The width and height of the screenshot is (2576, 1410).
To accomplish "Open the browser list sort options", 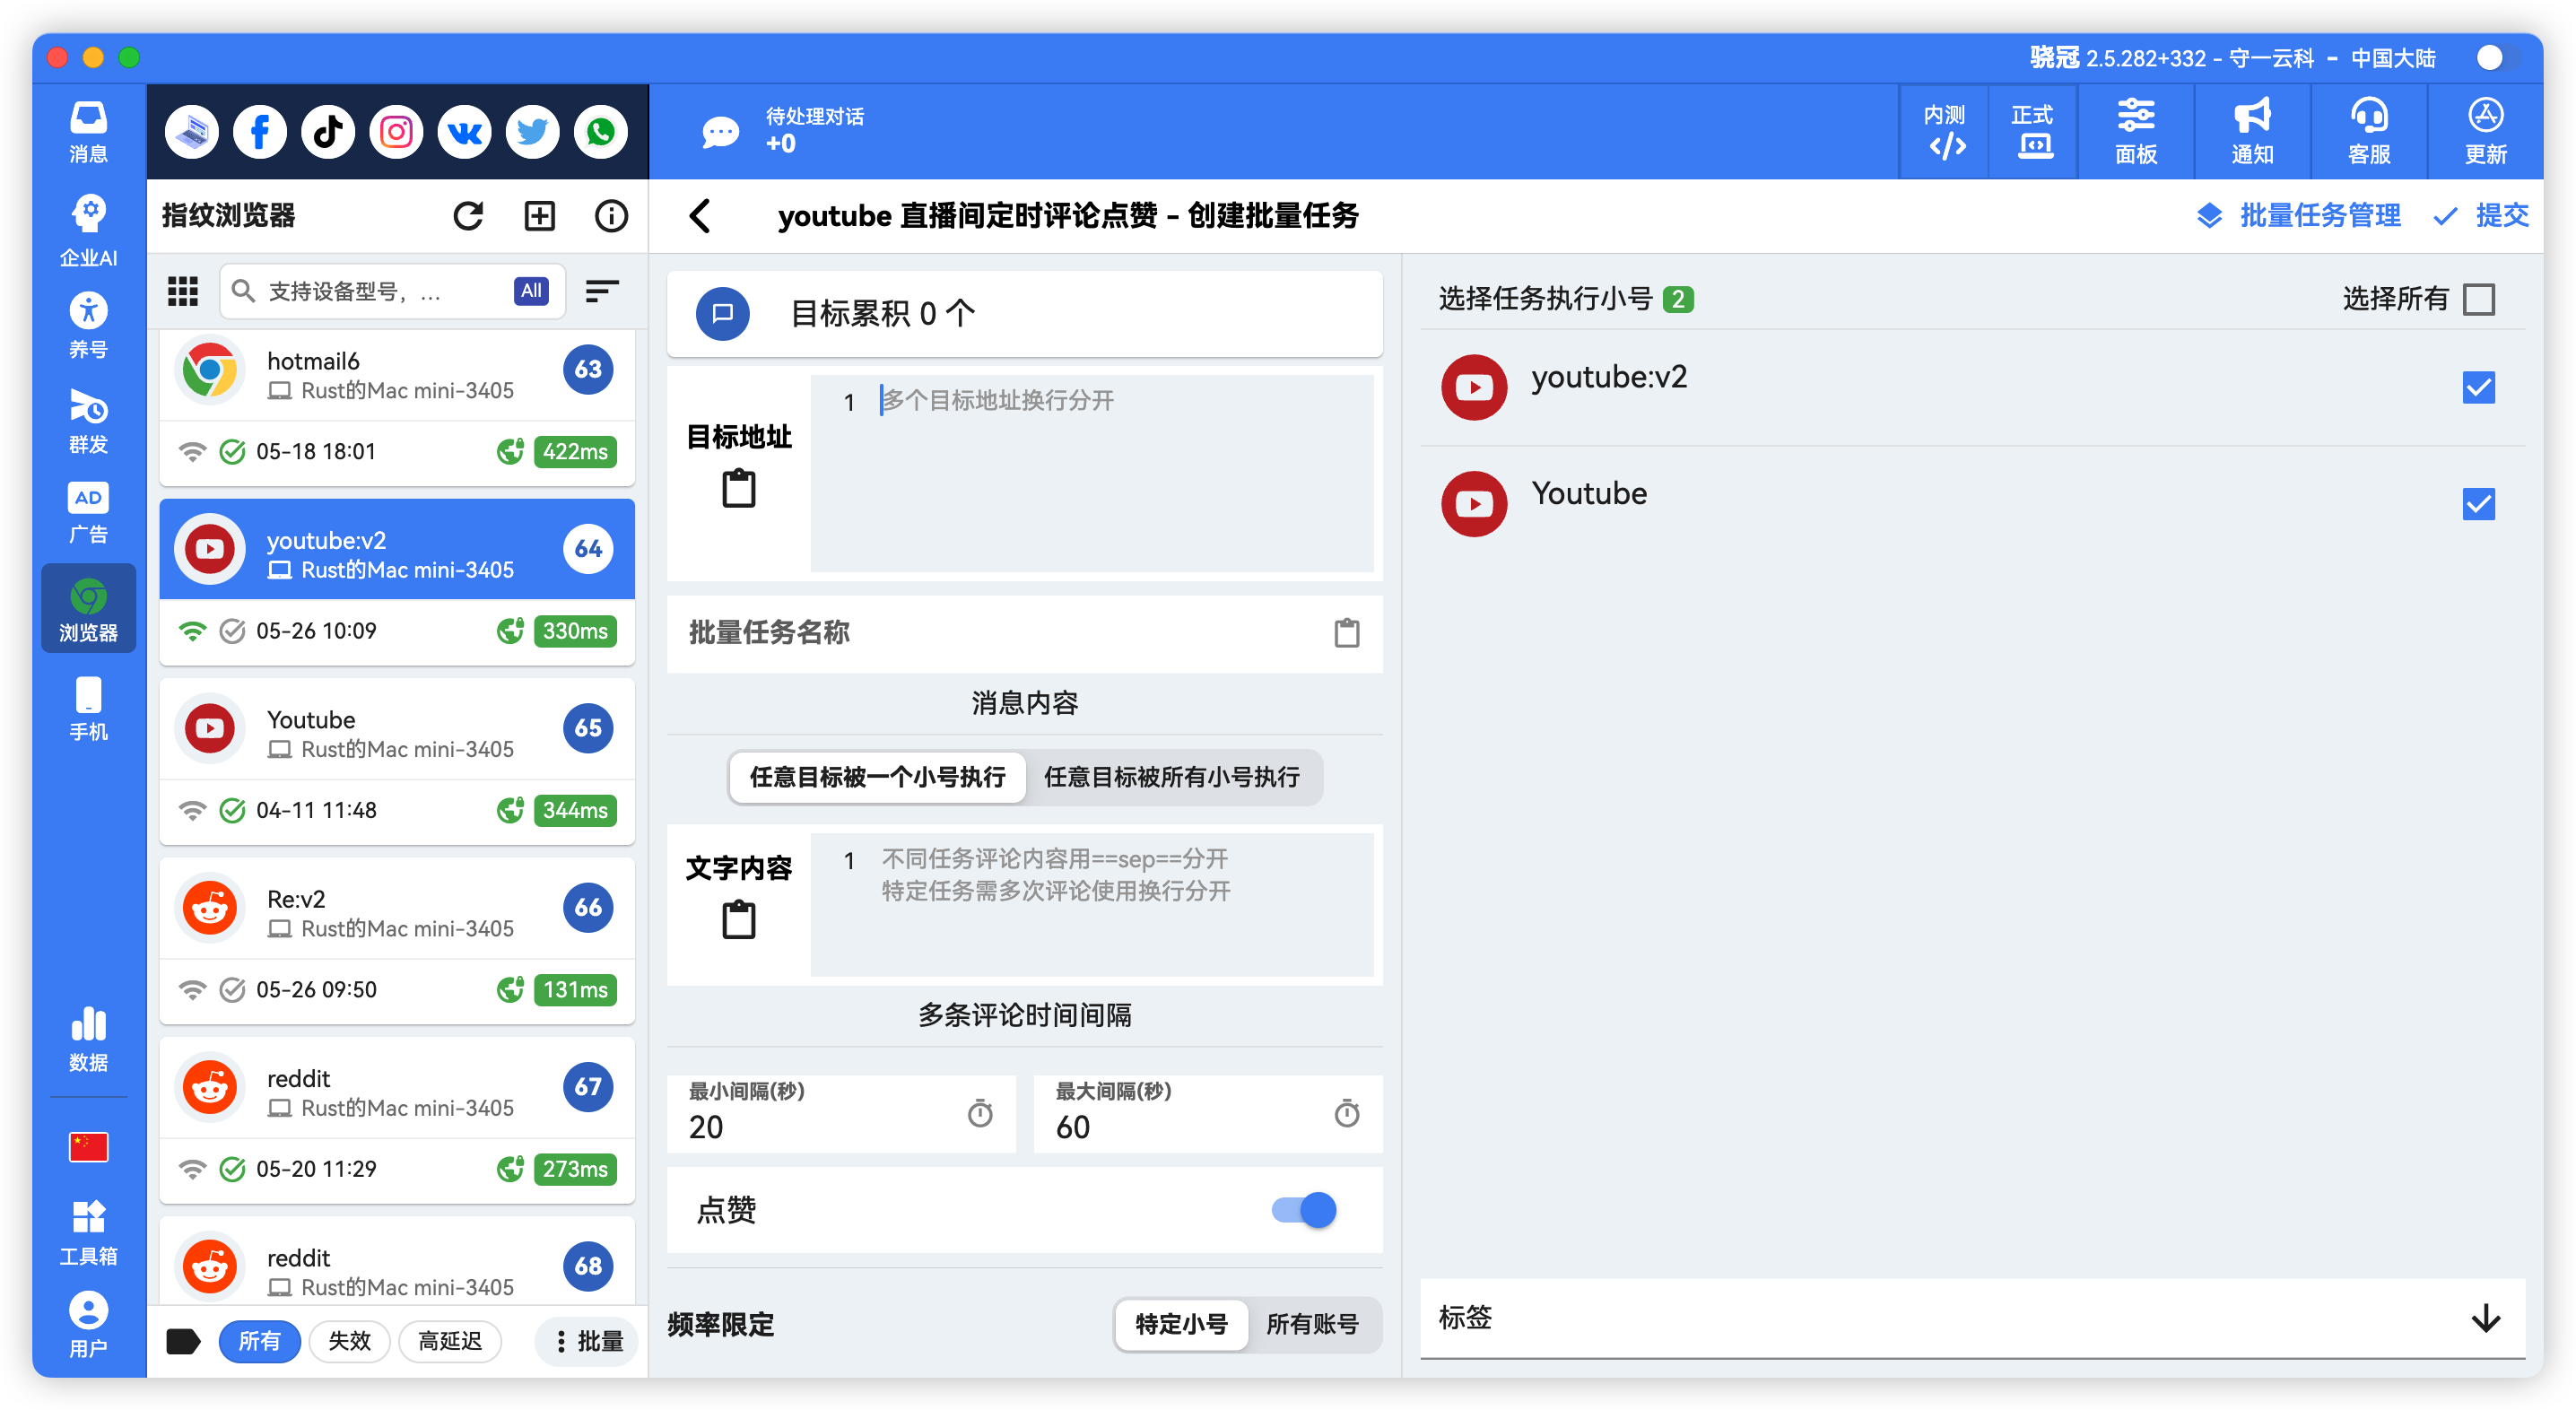I will click(601, 291).
